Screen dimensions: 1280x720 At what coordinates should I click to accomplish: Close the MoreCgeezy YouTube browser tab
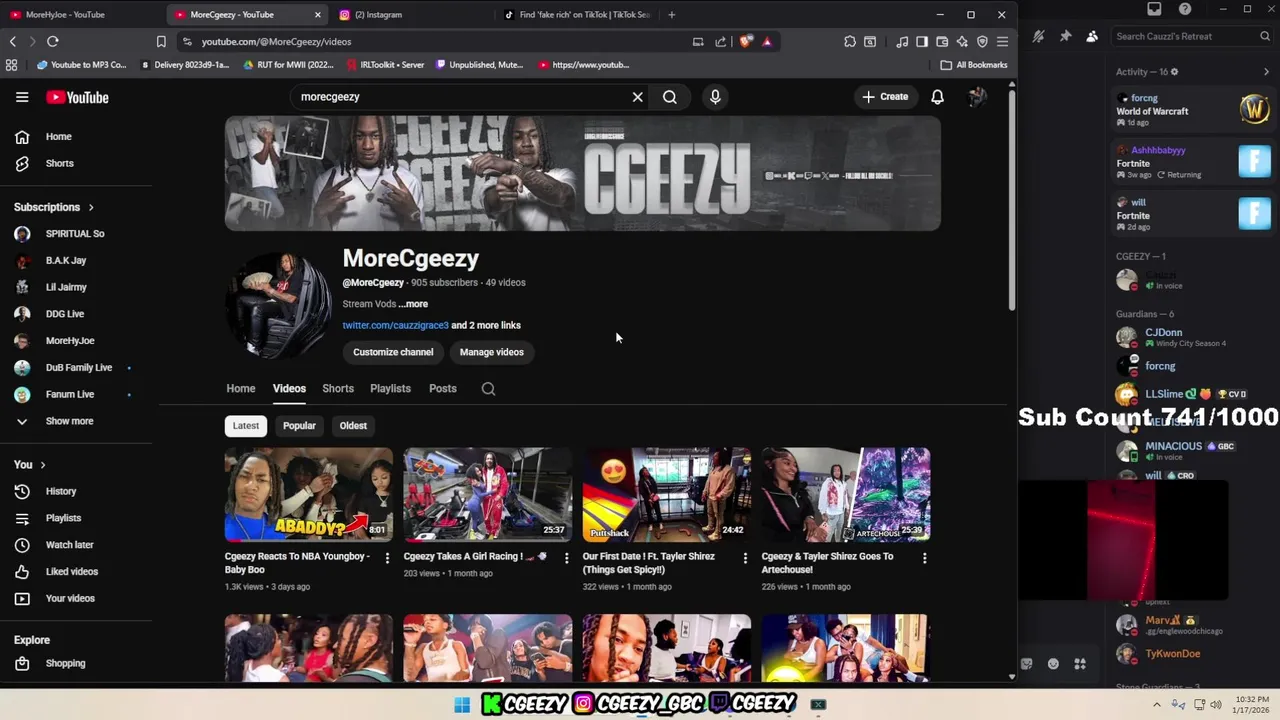tap(318, 15)
